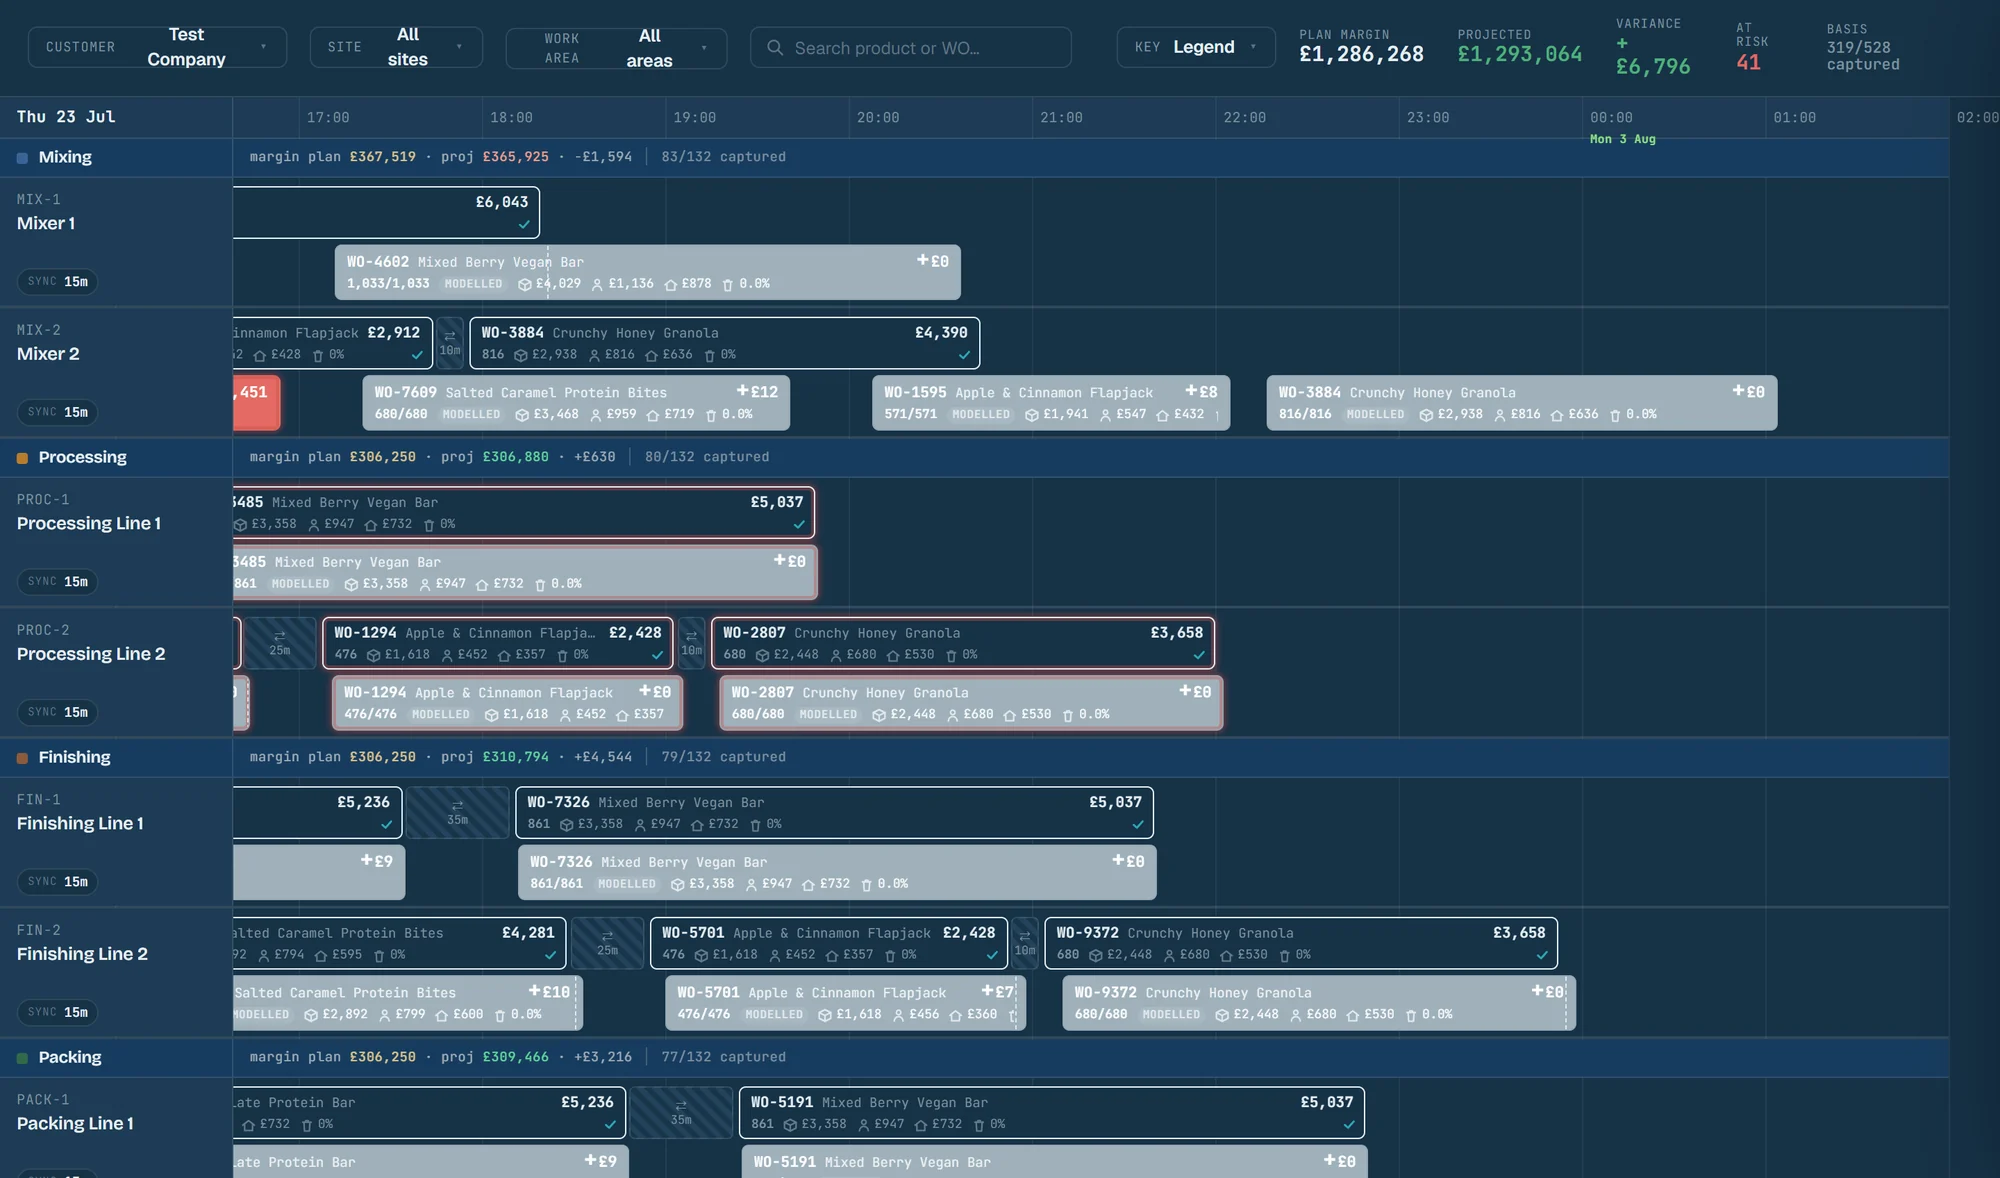The height and width of the screenshot is (1178, 2000).
Task: Open the Work Area dropdown showing All areas
Action: click(x=616, y=48)
